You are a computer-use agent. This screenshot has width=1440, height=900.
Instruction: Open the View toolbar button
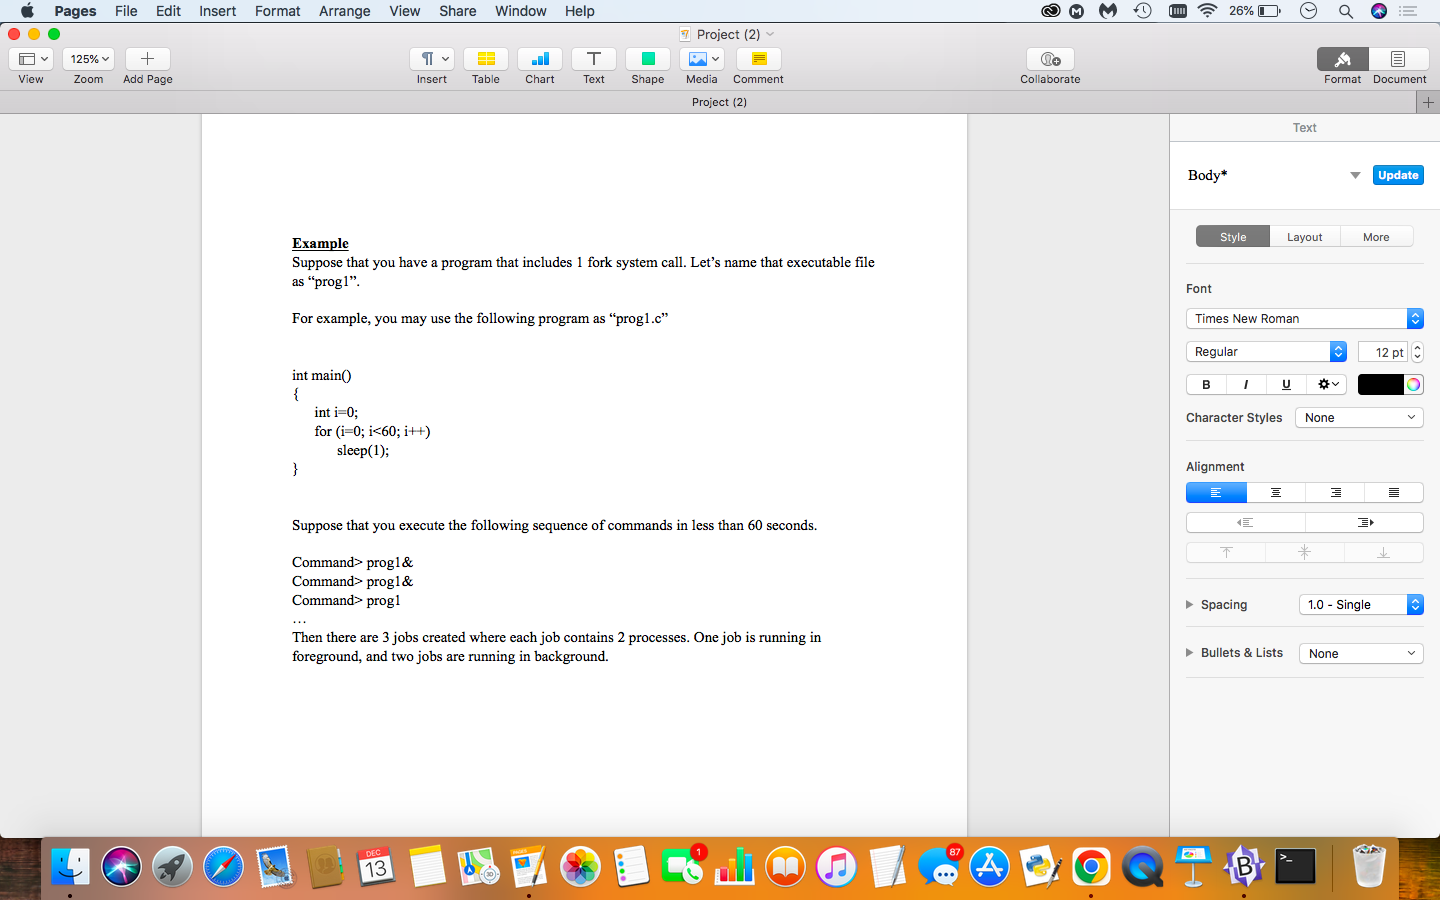coord(31,59)
